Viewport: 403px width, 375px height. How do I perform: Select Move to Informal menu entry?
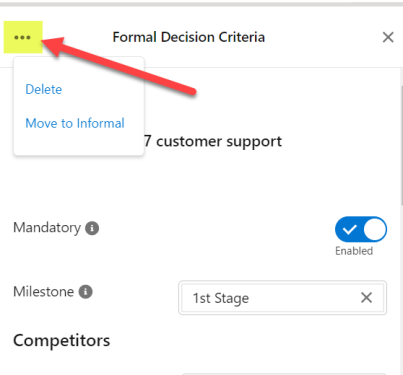[75, 123]
